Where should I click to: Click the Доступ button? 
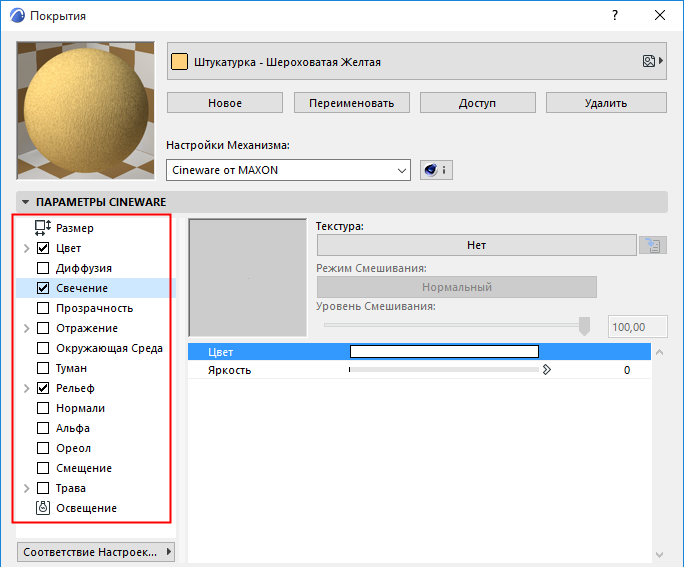click(x=478, y=103)
